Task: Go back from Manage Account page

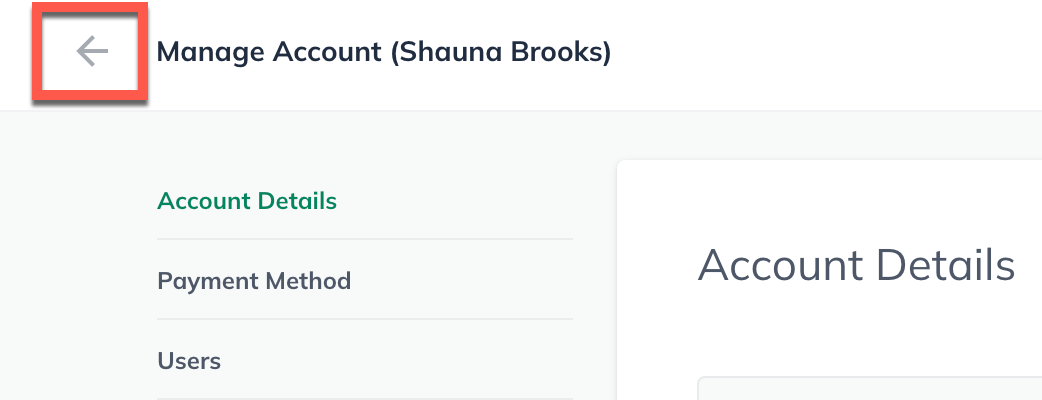Action: coord(91,51)
